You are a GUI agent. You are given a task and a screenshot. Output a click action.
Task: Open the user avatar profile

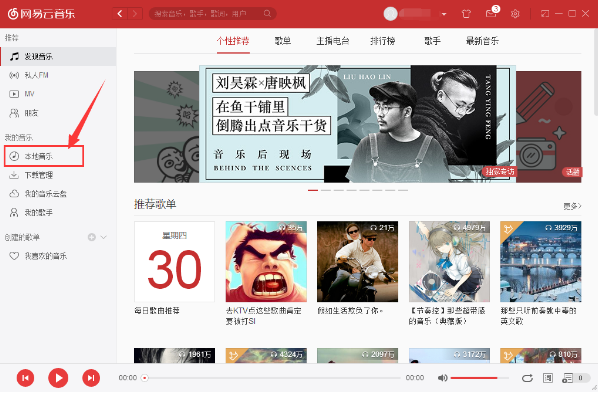(x=391, y=14)
